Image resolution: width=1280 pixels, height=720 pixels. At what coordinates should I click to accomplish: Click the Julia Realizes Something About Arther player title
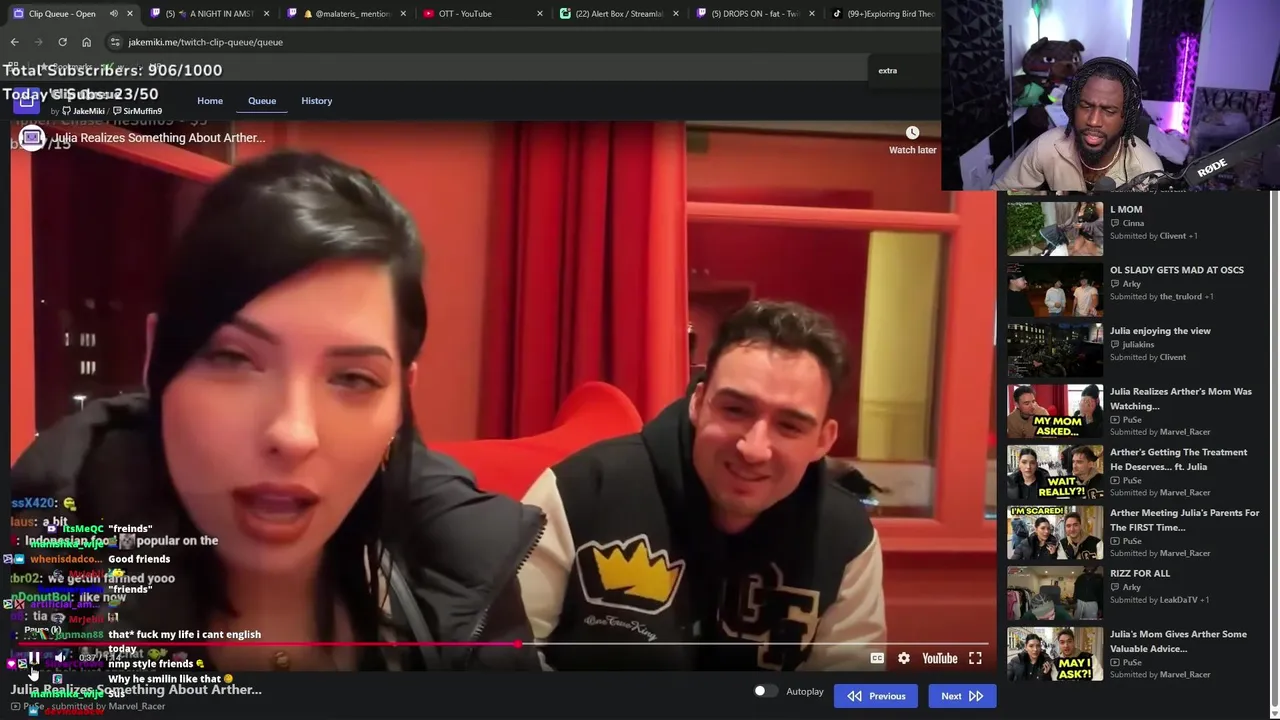[159, 138]
